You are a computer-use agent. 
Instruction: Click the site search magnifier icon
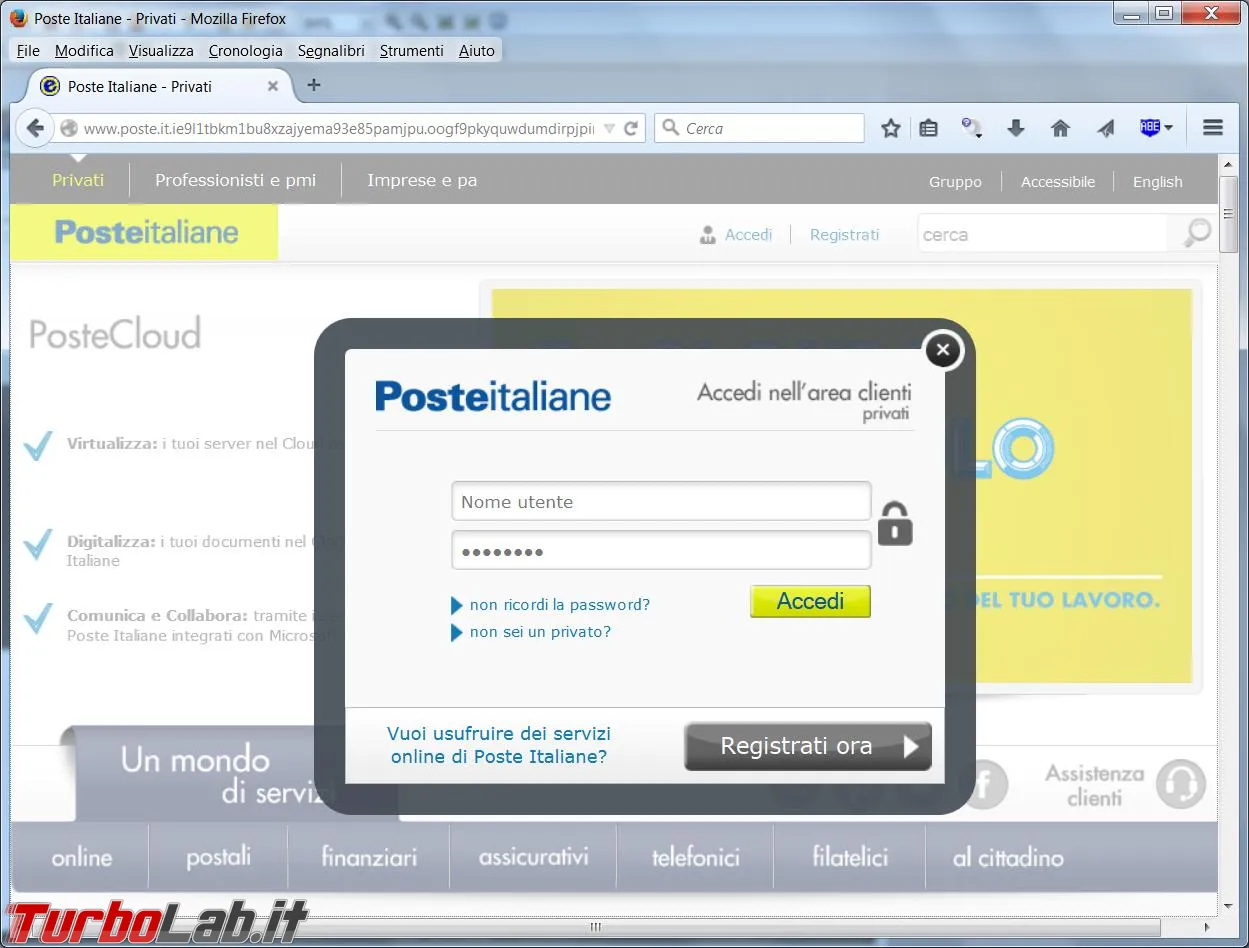coord(1197,233)
